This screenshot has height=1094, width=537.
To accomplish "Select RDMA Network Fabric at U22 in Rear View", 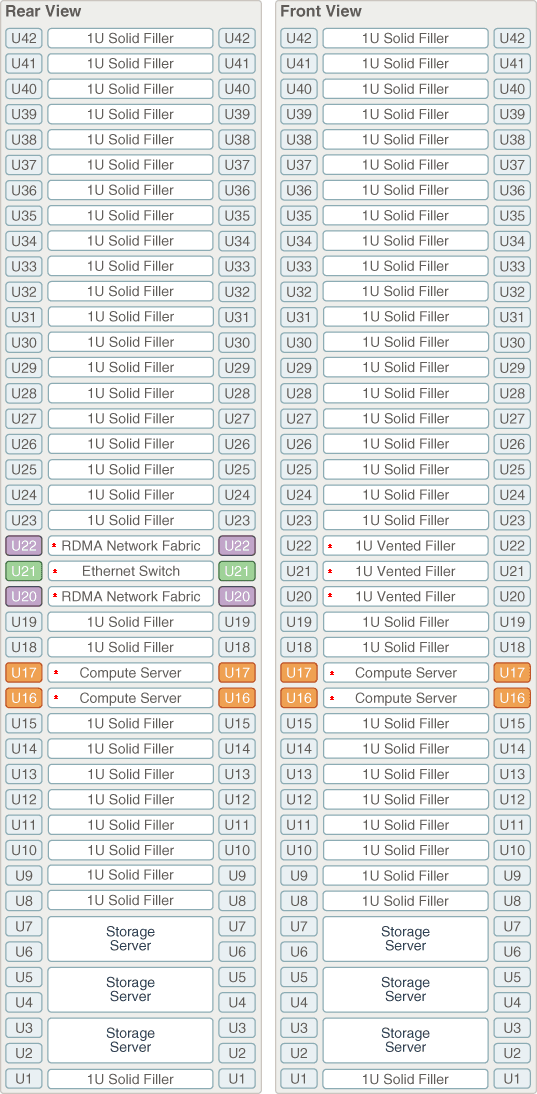I will click(x=130, y=546).
